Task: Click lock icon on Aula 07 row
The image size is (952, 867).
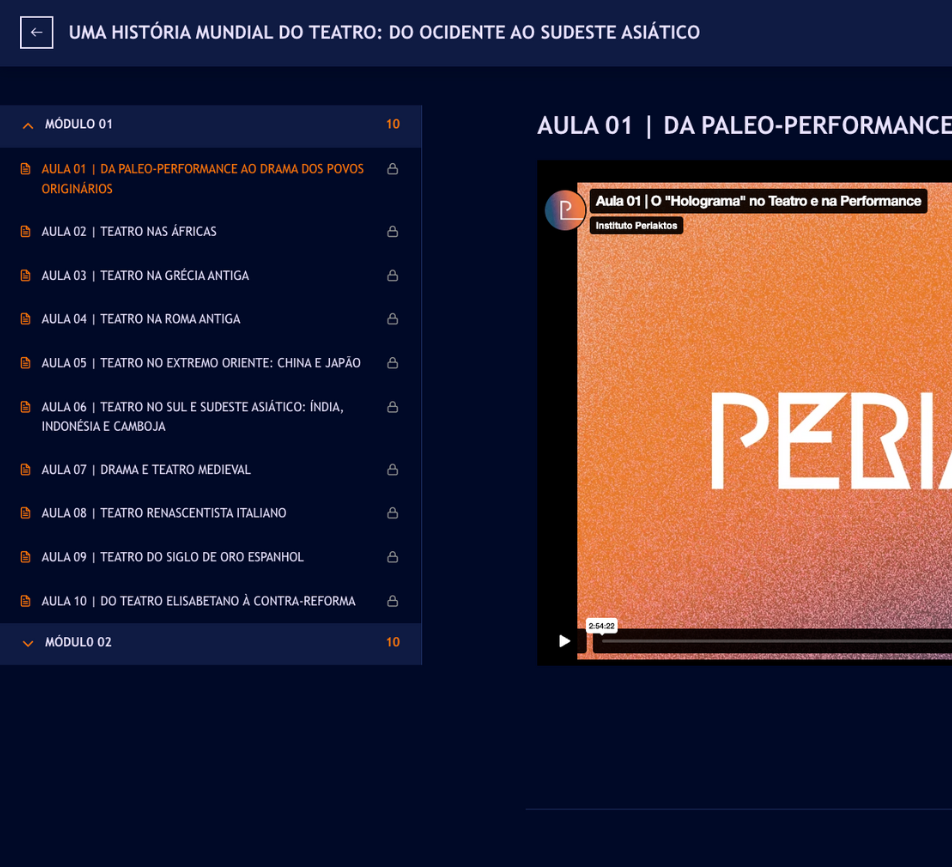Action: pyautogui.click(x=393, y=469)
